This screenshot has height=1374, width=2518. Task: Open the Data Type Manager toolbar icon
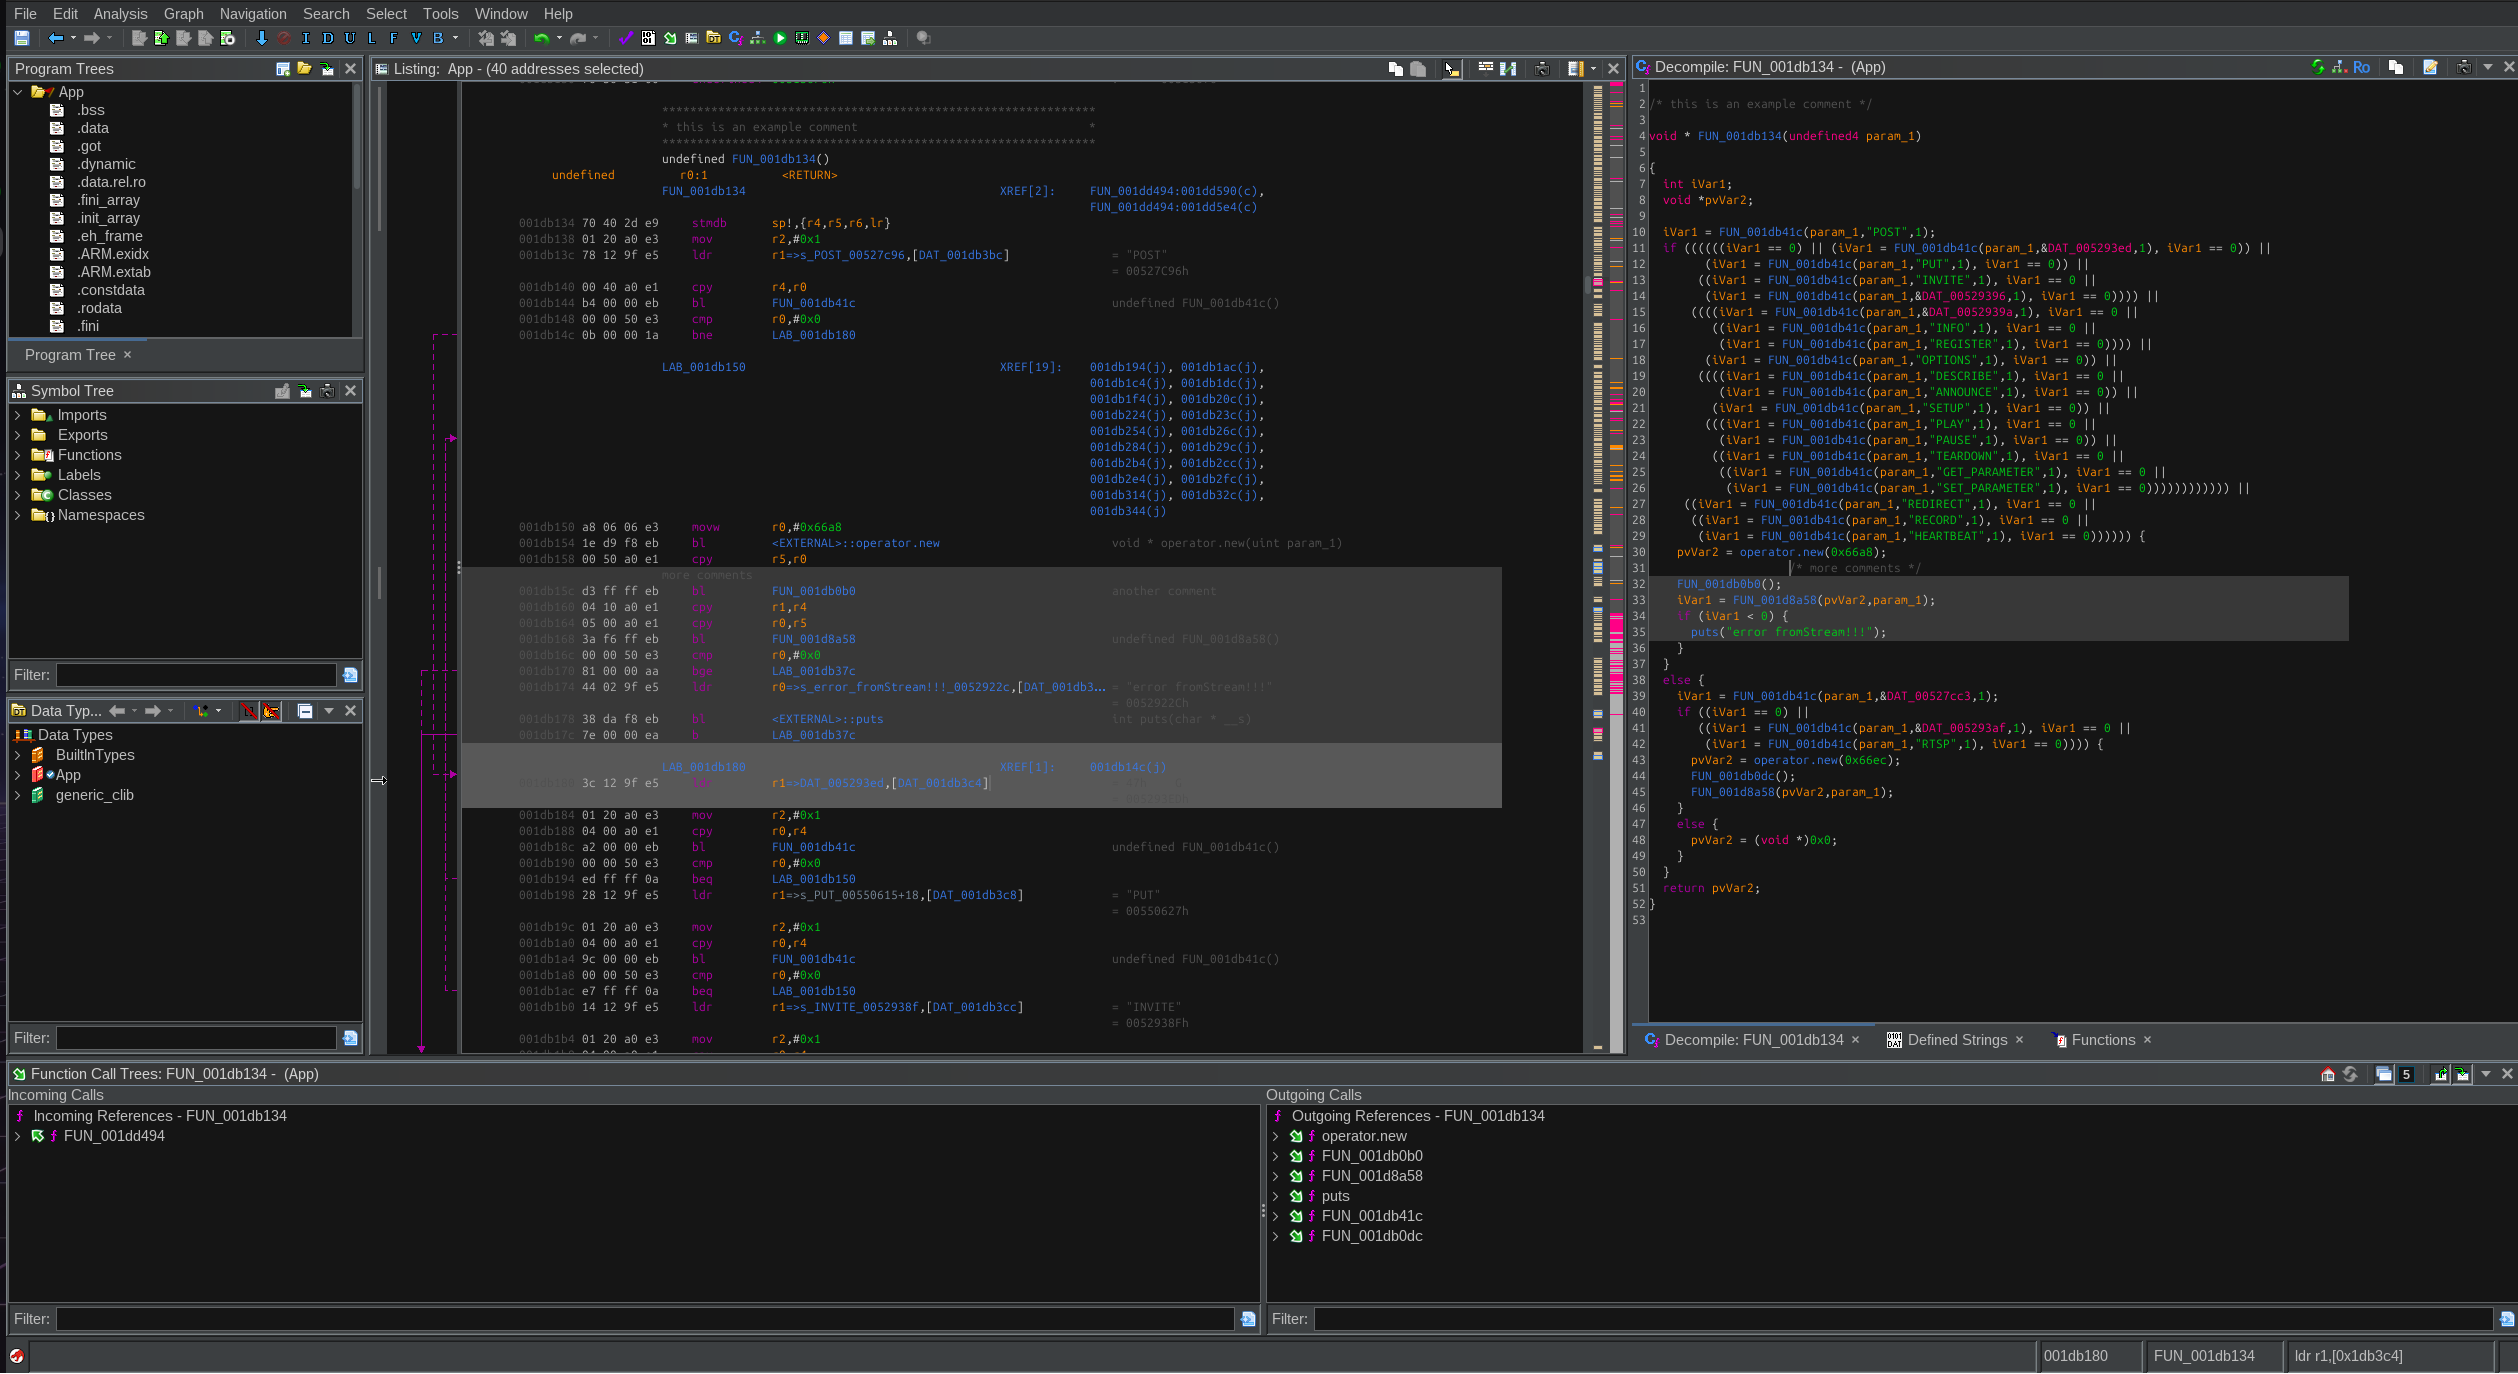click(x=713, y=38)
